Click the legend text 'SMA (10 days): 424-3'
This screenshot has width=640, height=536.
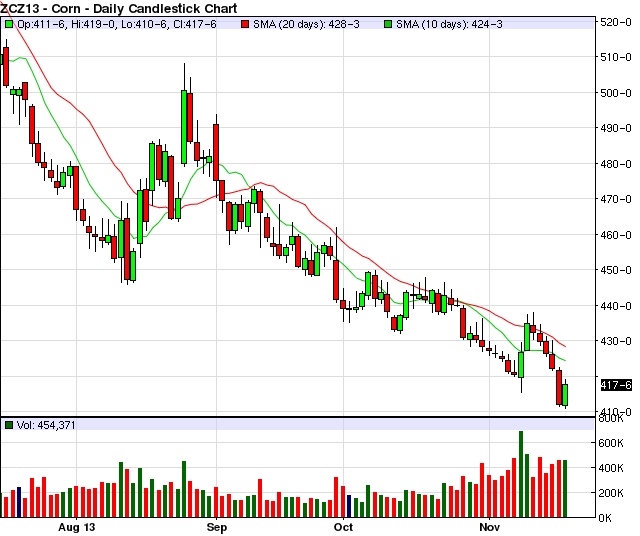click(x=449, y=24)
